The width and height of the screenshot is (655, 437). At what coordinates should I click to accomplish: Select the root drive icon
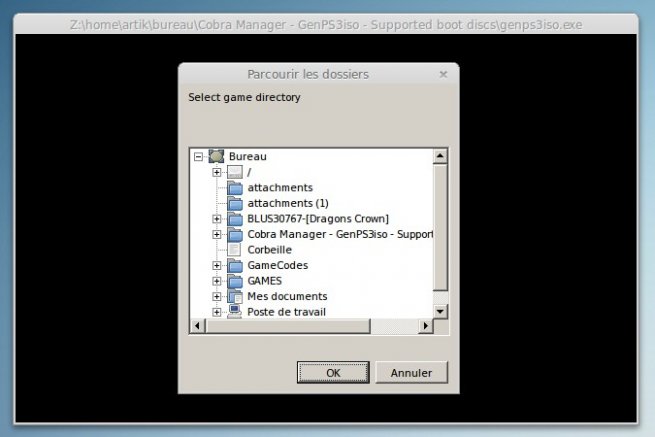[235, 173]
